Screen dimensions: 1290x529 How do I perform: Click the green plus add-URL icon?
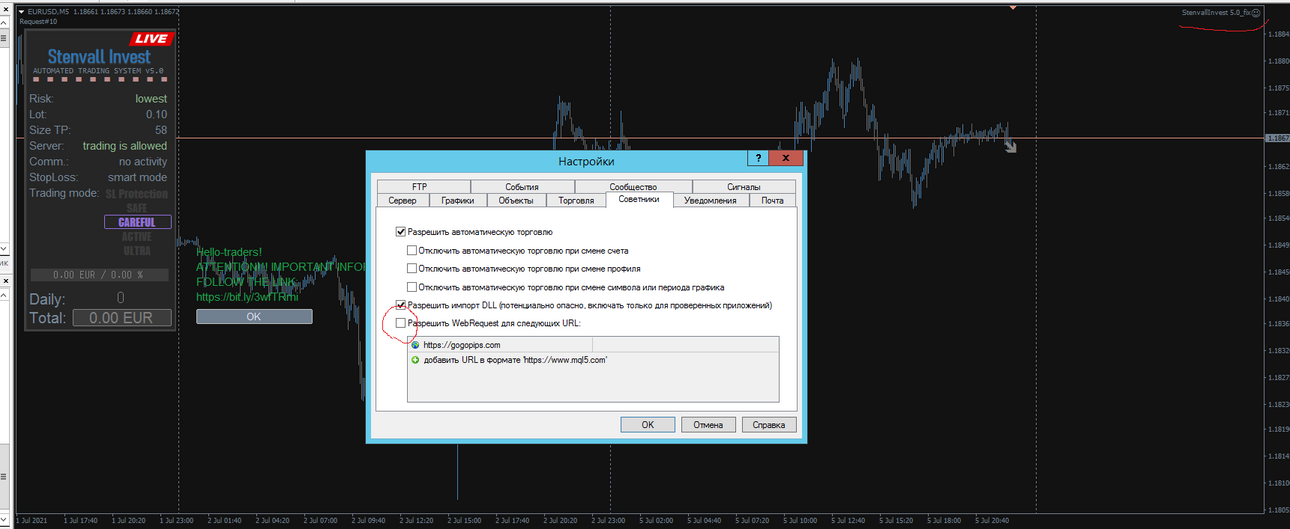click(415, 359)
